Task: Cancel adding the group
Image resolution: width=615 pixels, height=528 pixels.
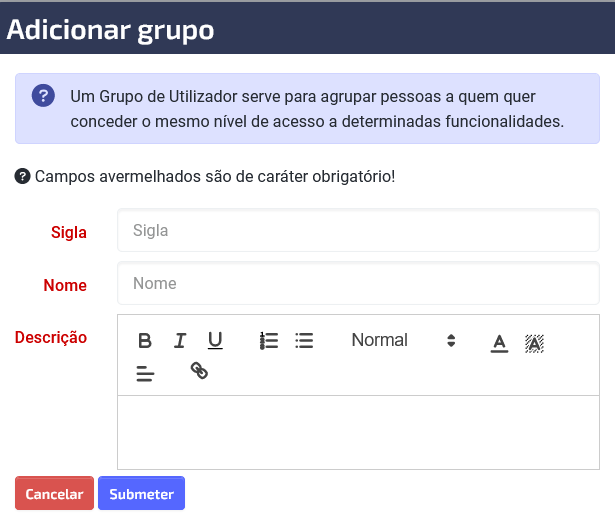Action: point(55,493)
